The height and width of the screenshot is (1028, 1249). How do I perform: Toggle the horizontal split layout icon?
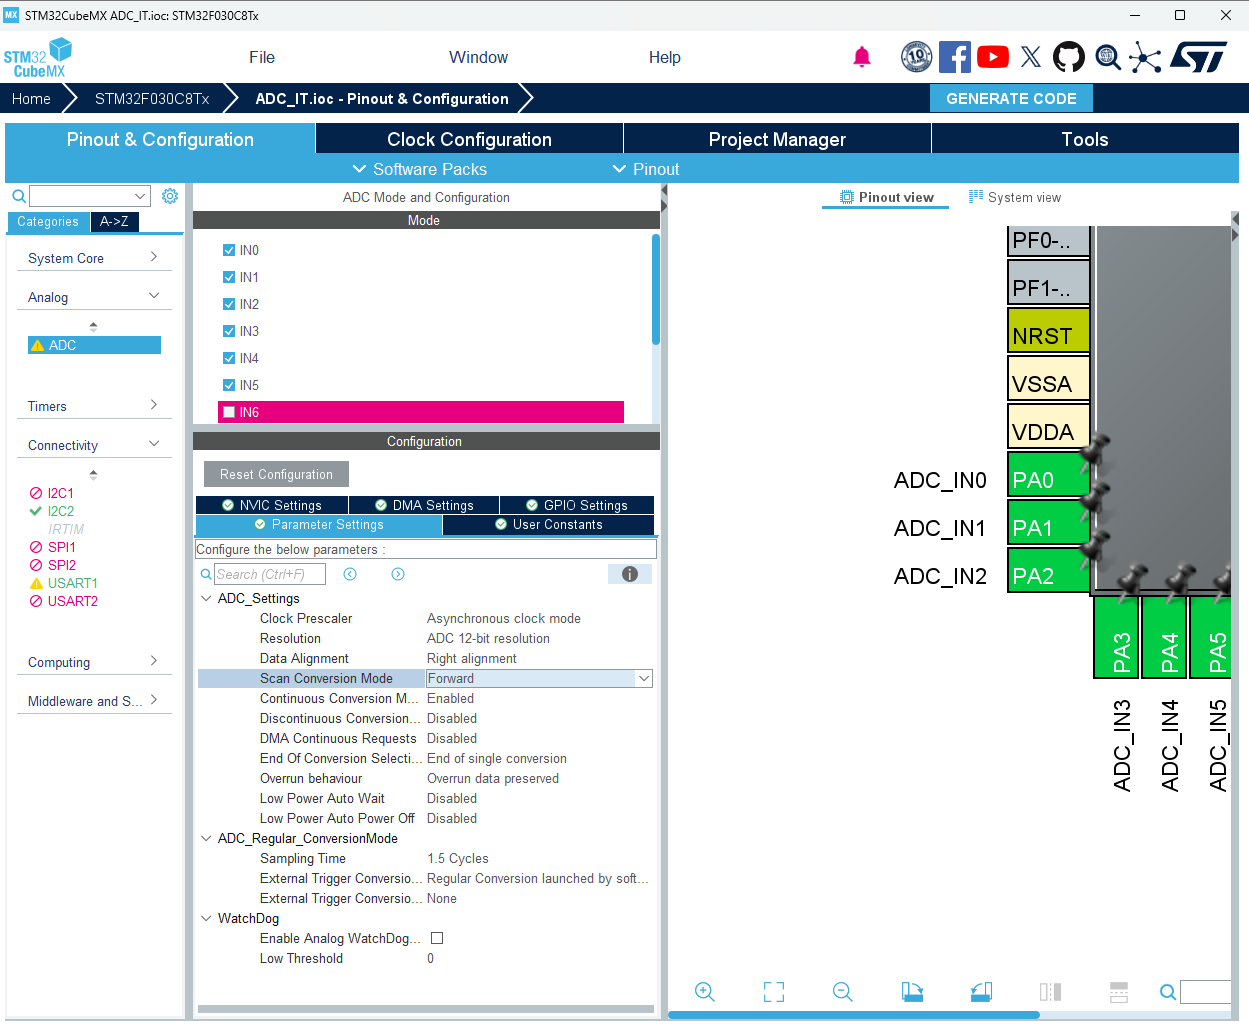pos(1119,991)
